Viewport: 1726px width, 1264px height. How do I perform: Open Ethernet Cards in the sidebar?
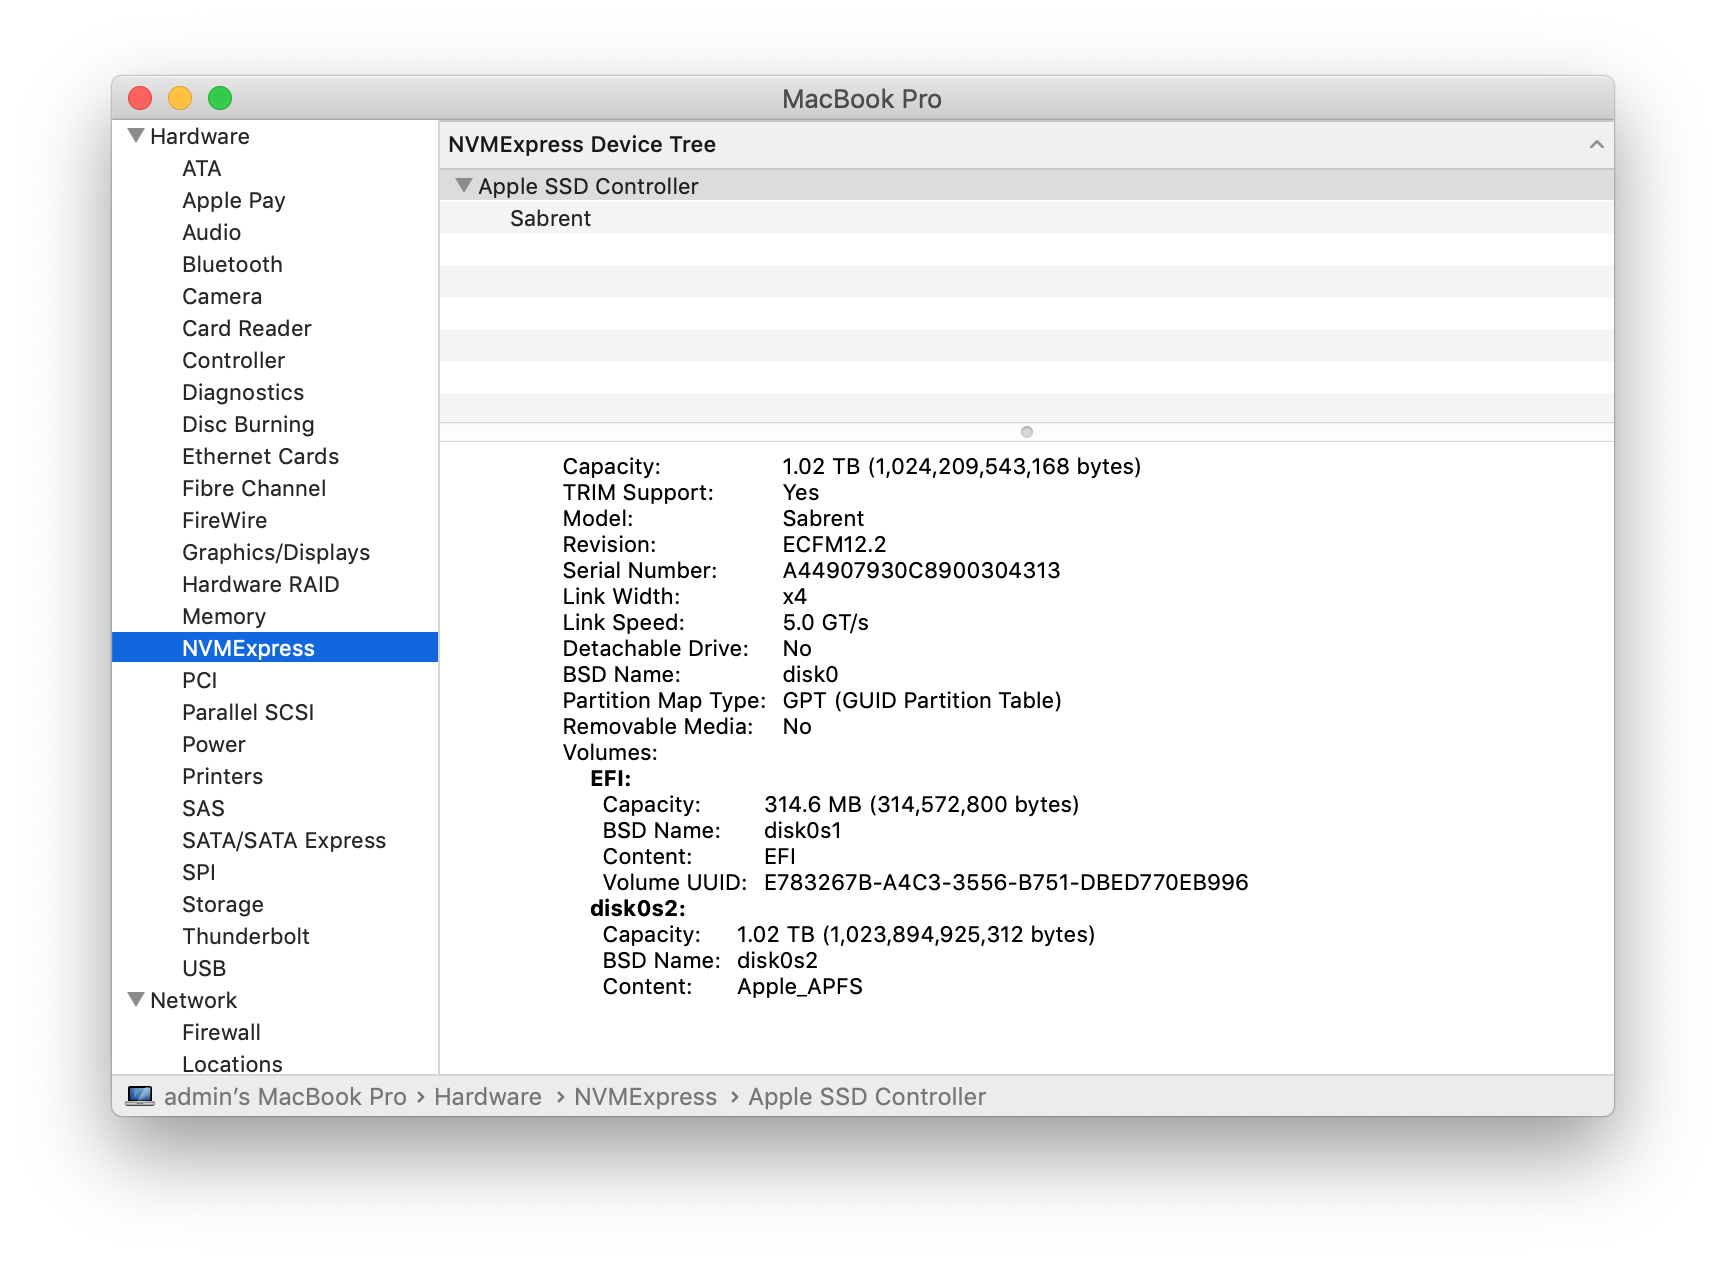(260, 456)
